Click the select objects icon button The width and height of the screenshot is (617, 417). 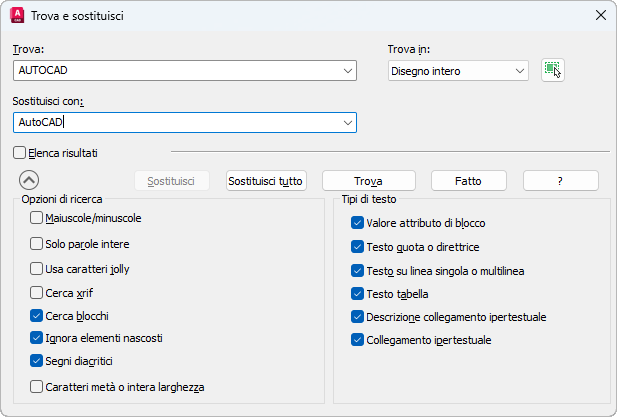pos(553,70)
